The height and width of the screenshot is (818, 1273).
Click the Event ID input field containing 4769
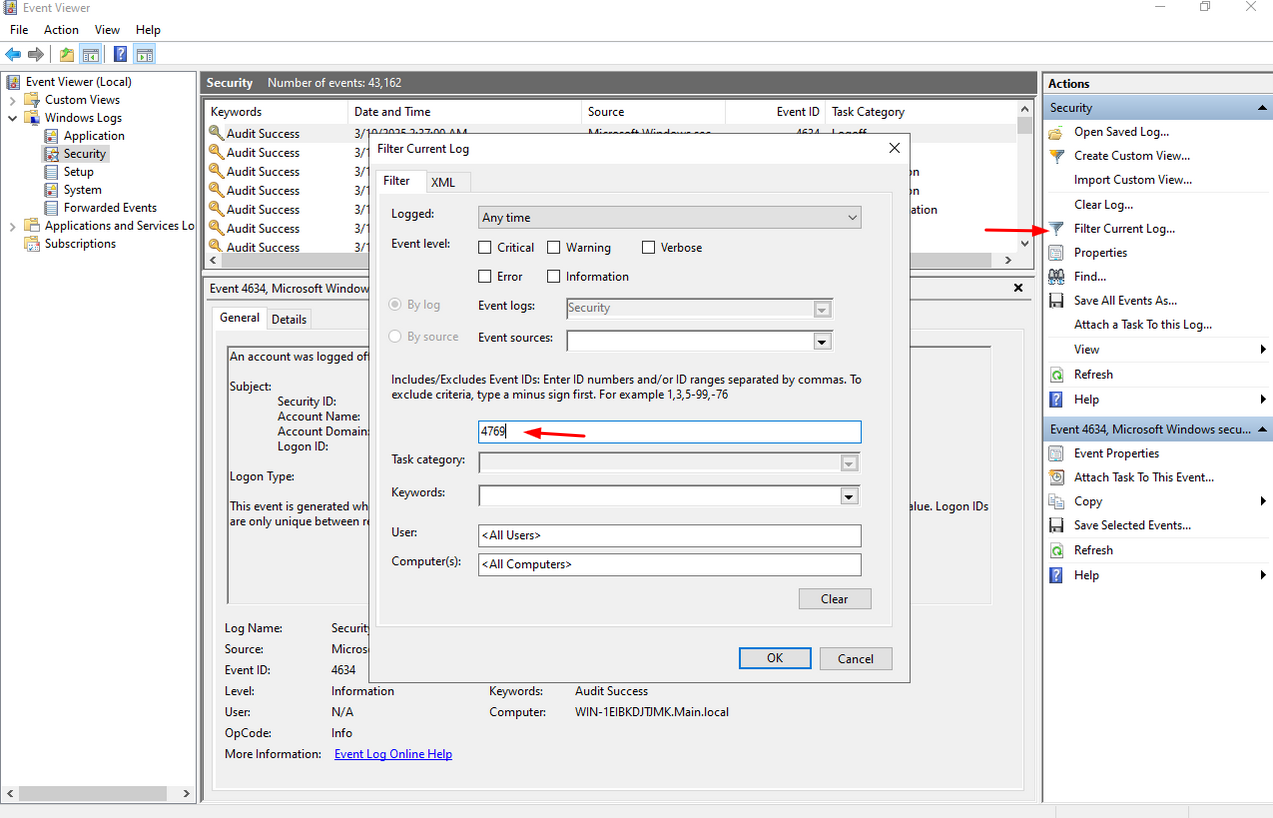[x=669, y=432]
